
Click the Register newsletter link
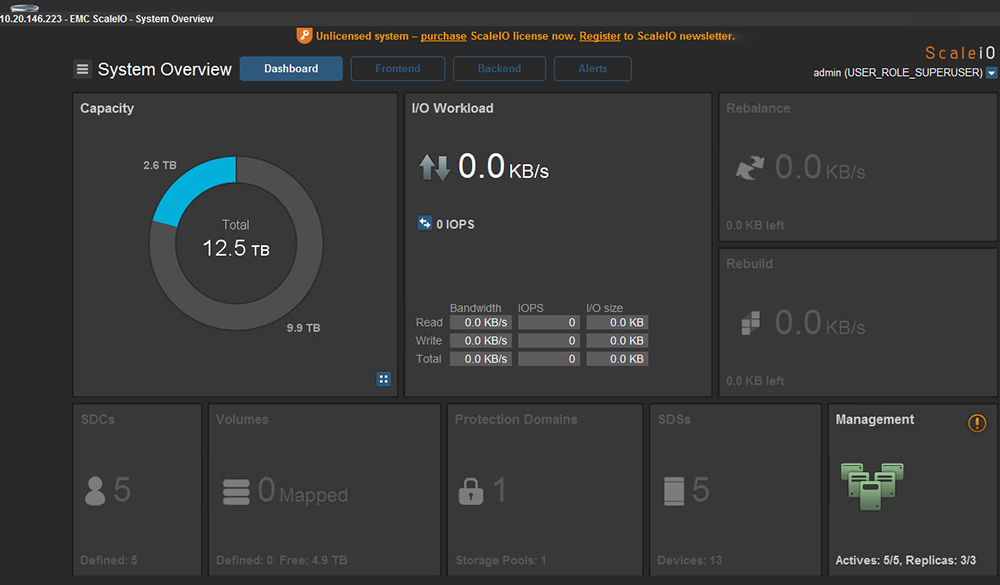click(x=599, y=36)
